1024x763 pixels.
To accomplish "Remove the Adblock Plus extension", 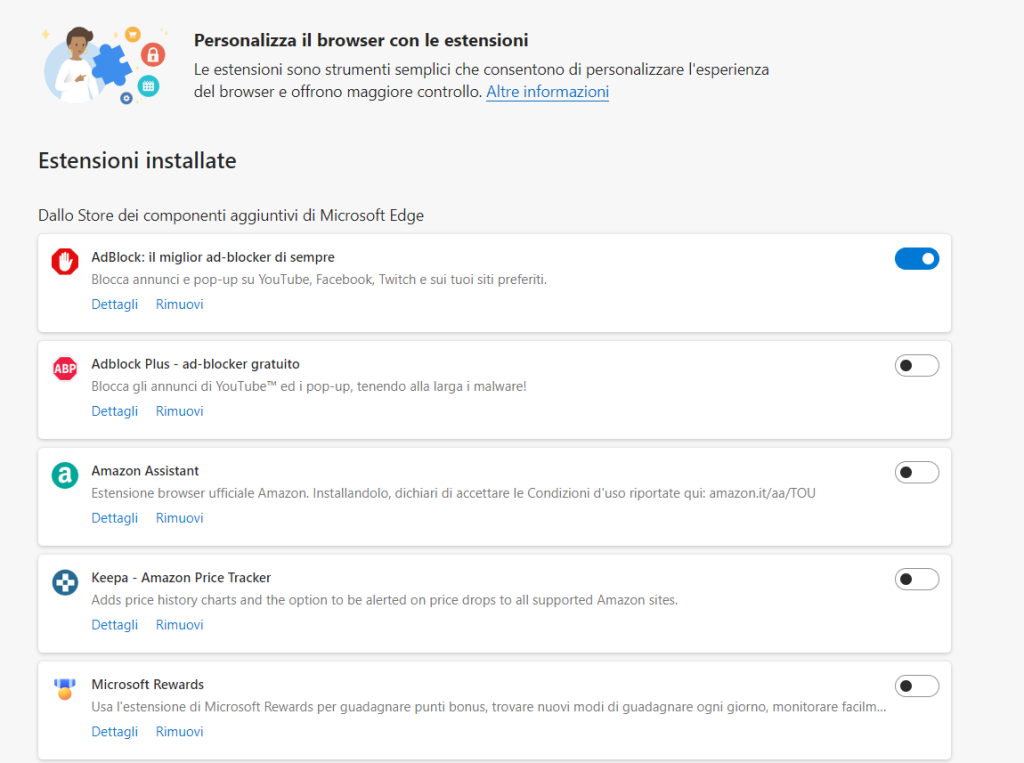I will coord(180,411).
